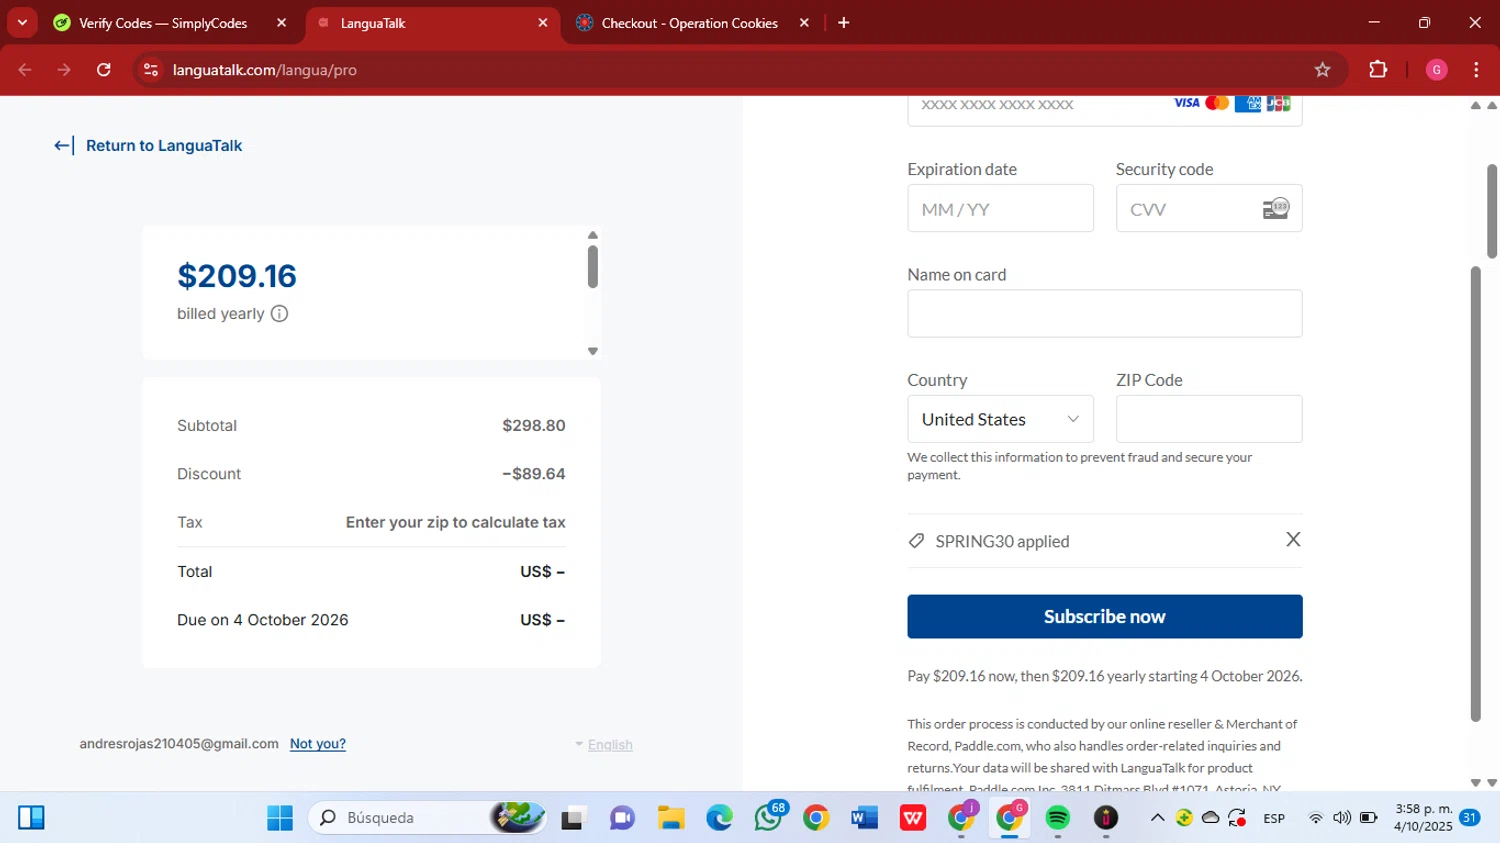Viewport: 1500px width, 843px height.
Task: Open the Country dropdown showing United States
Action: click(x=1000, y=419)
